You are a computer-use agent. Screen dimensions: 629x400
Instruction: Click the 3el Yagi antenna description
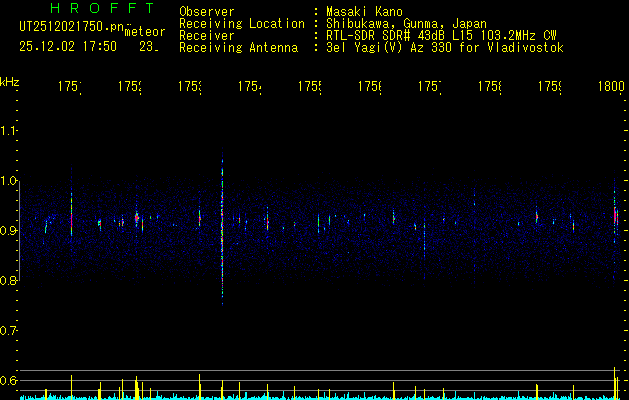point(445,48)
